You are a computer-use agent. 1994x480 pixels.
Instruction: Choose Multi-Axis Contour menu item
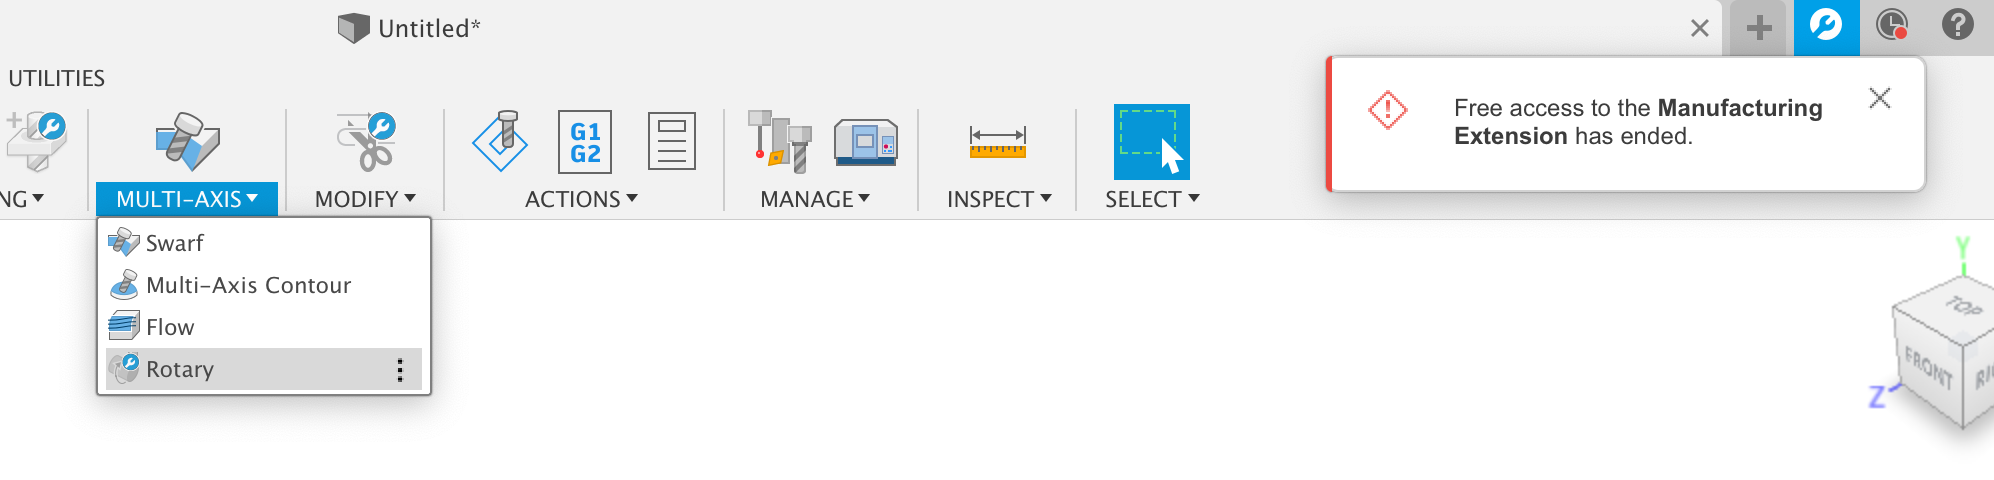click(x=248, y=285)
